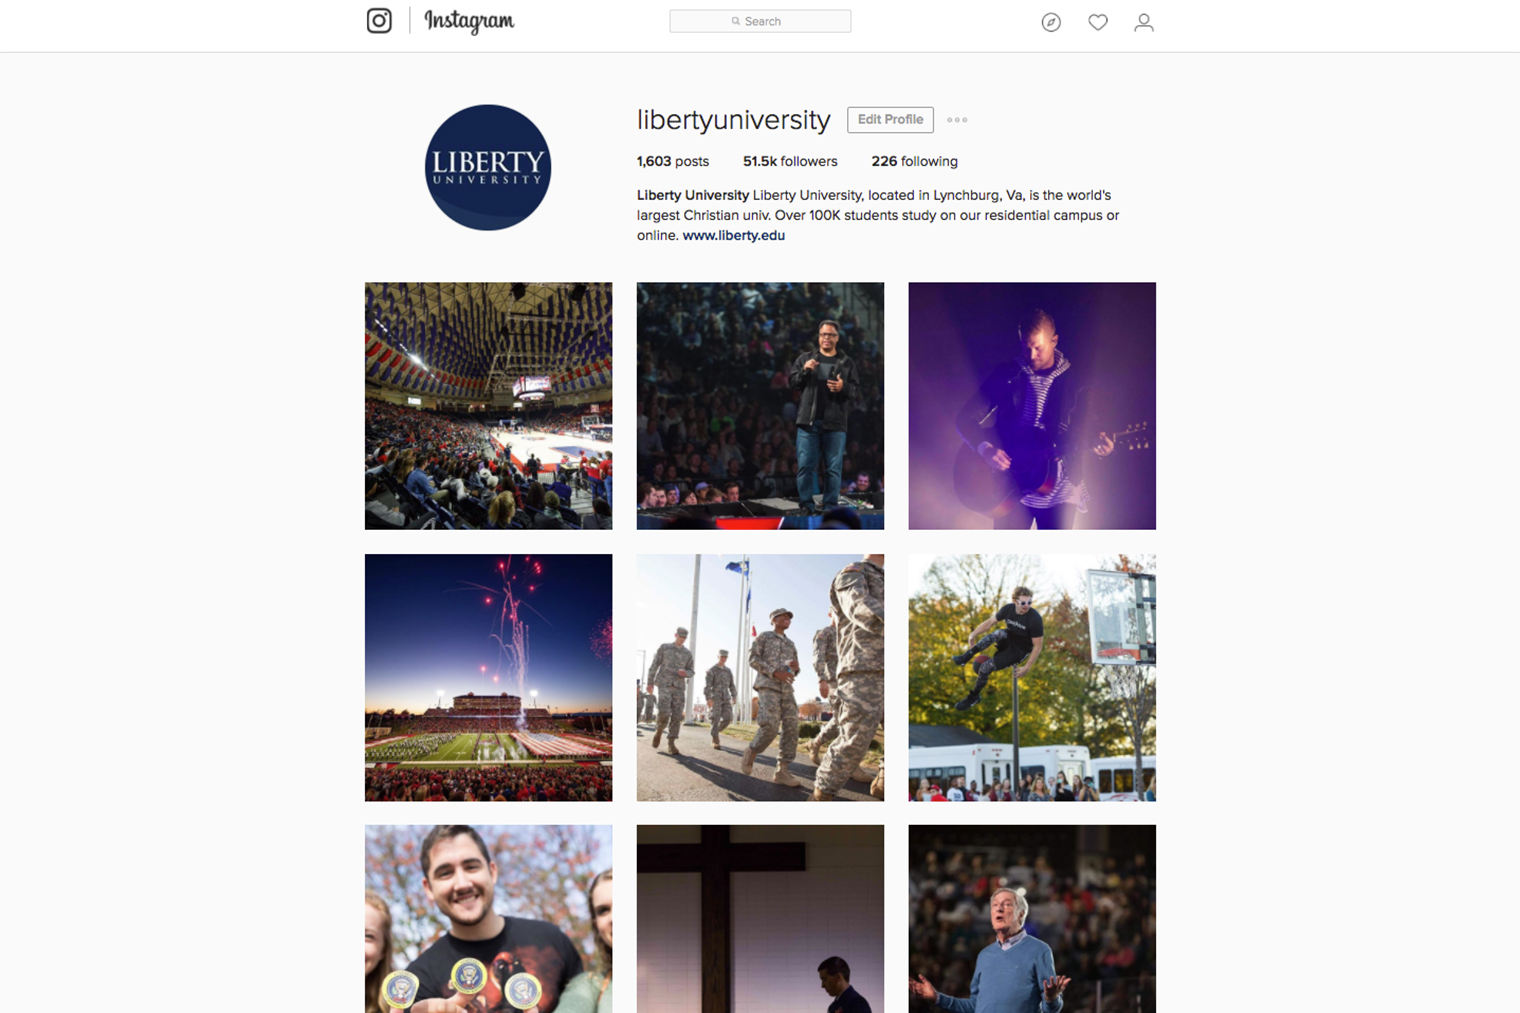Open the www.liberty.edu link
Viewport: 1520px width, 1013px height.
pyautogui.click(x=734, y=236)
